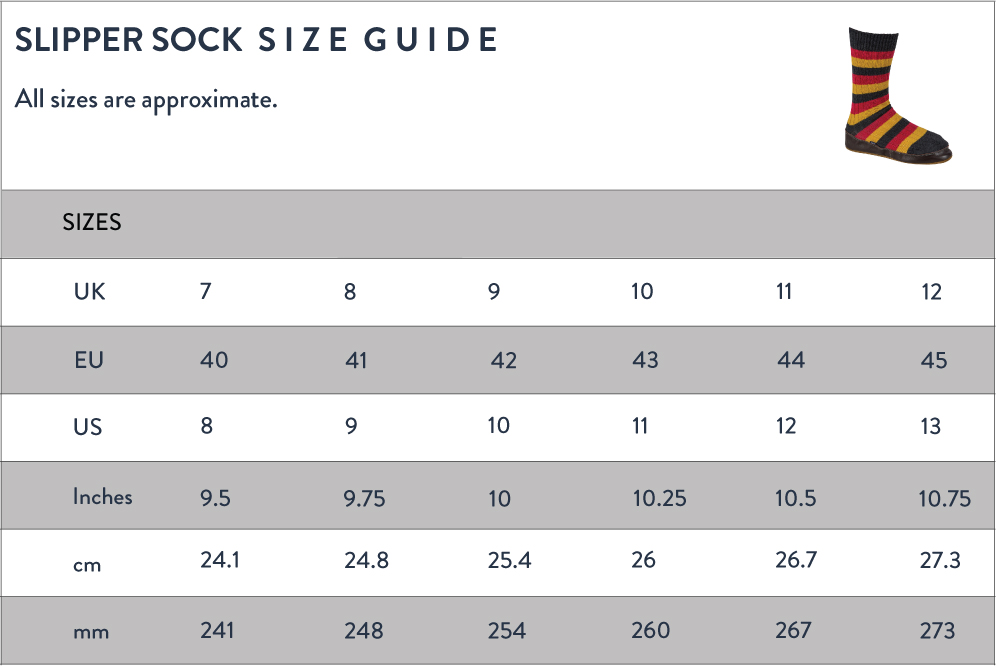Viewport: 996px width, 666px height.
Task: Click the 24.8 cm value
Action: (367, 560)
